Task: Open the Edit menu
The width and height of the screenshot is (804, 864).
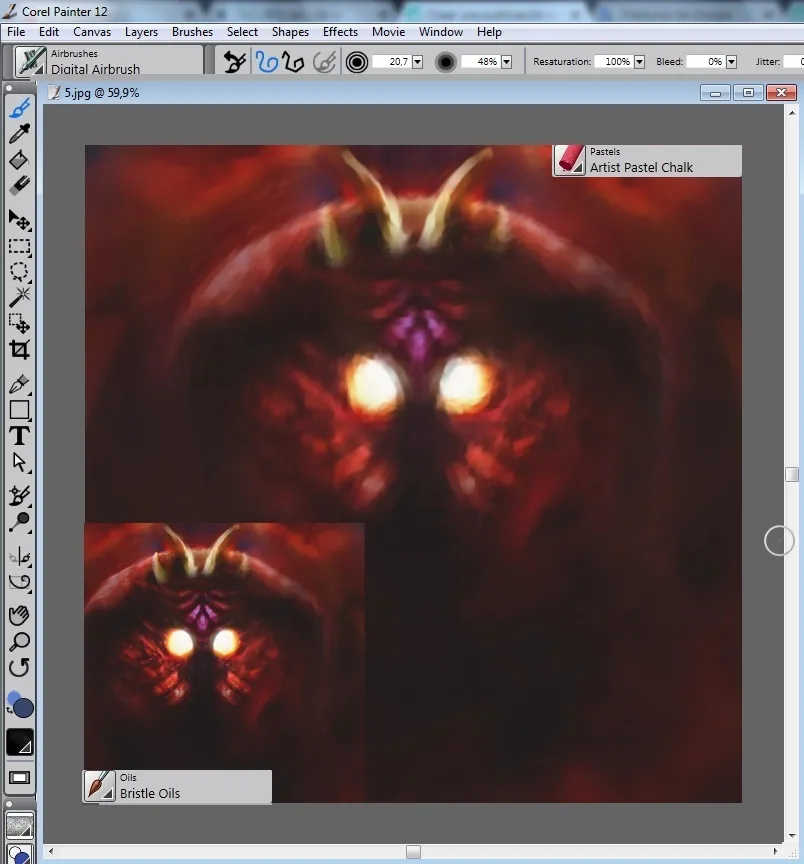Action: click(49, 32)
